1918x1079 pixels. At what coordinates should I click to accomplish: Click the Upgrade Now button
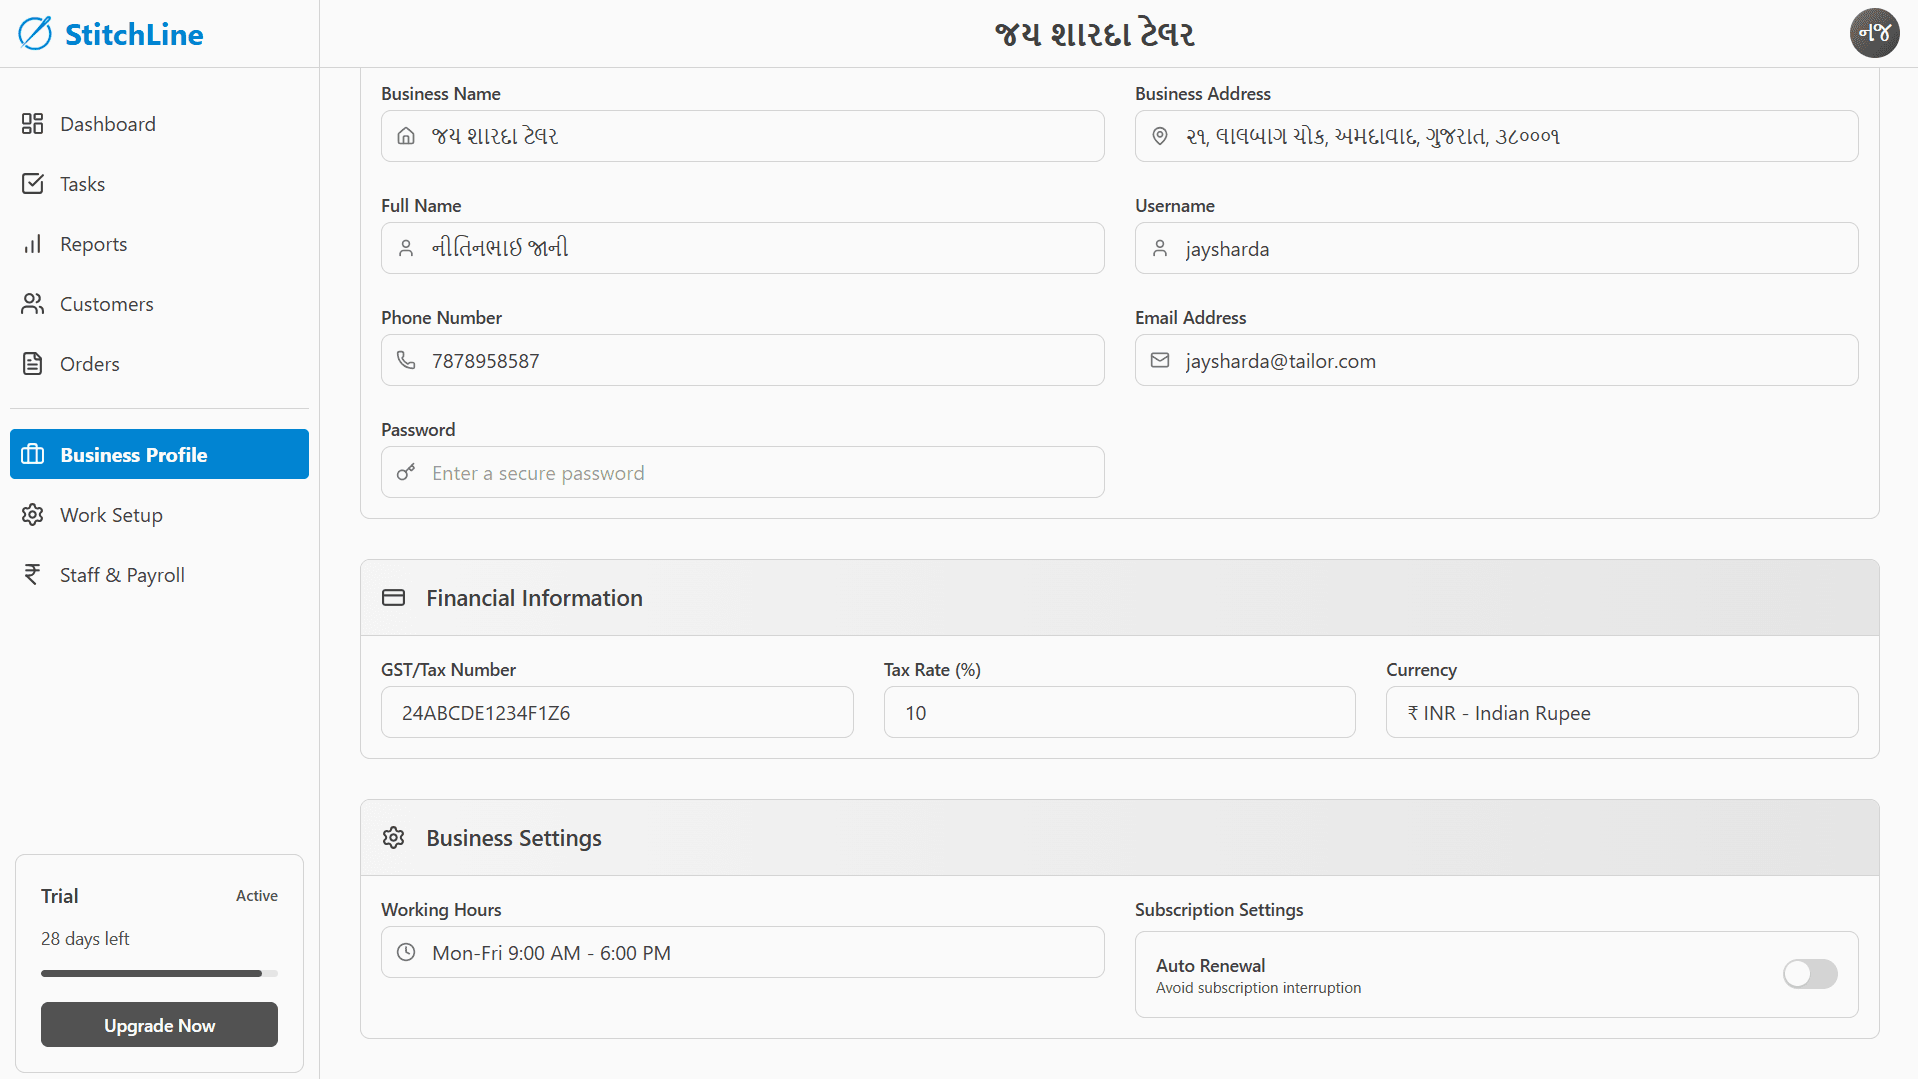(159, 1024)
